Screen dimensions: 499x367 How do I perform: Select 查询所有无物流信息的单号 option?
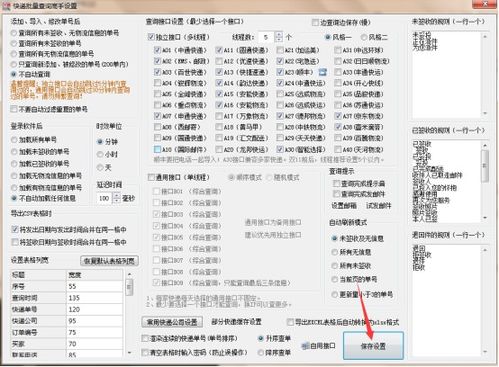click(14, 54)
